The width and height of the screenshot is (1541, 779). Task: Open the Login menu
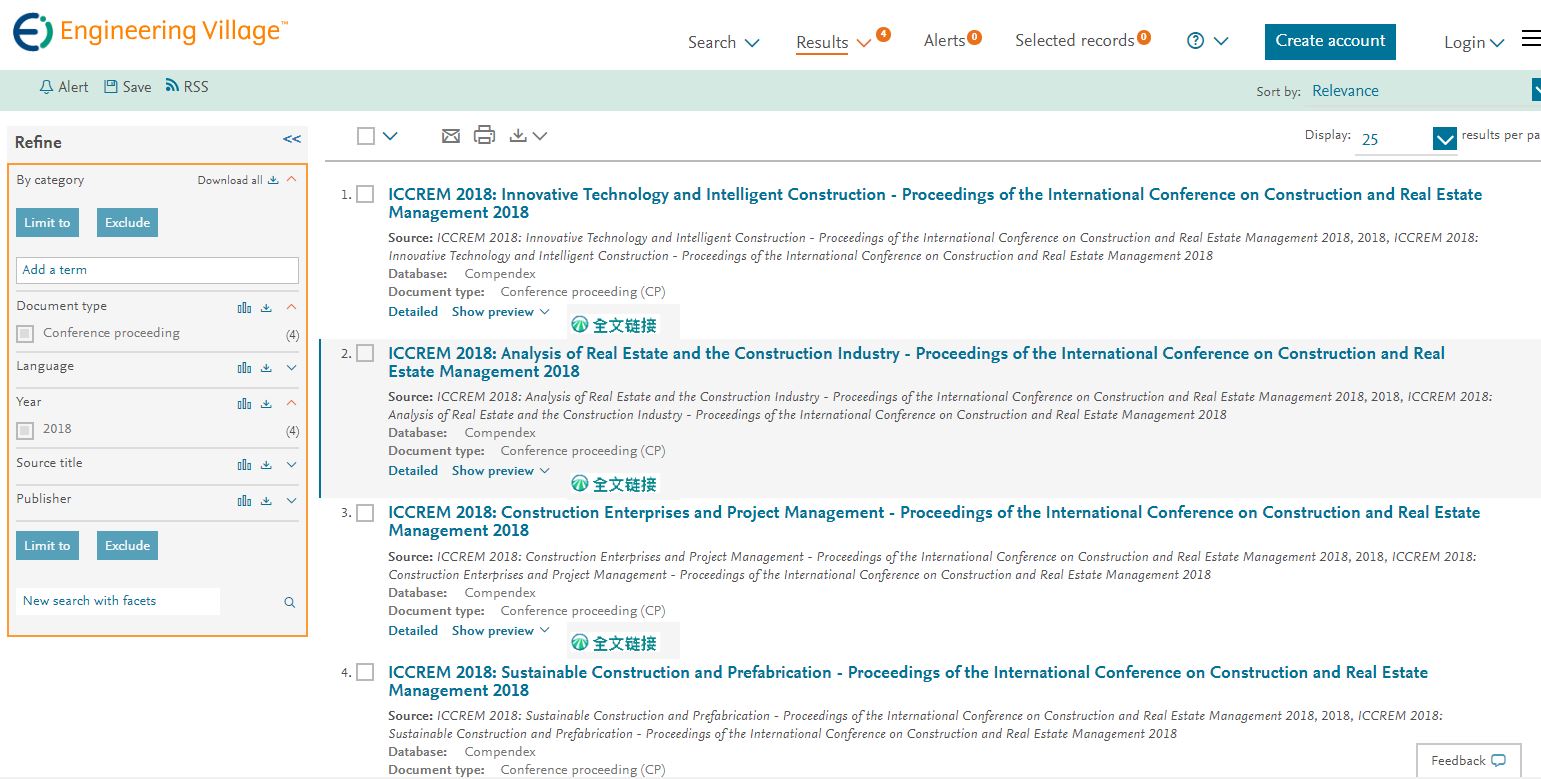[x=1474, y=42]
